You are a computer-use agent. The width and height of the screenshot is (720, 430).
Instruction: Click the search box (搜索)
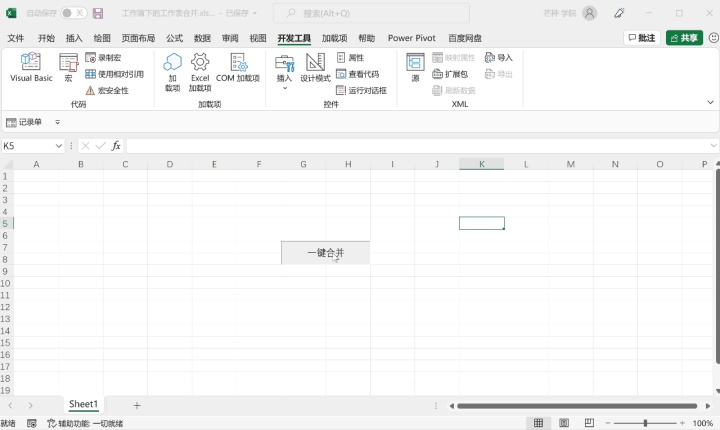pos(371,13)
